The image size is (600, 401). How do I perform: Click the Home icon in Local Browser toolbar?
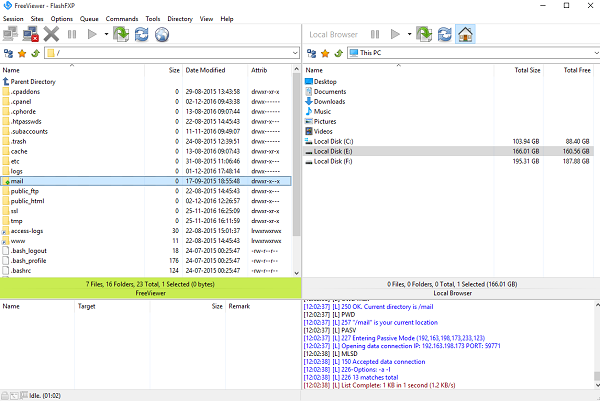(x=465, y=34)
